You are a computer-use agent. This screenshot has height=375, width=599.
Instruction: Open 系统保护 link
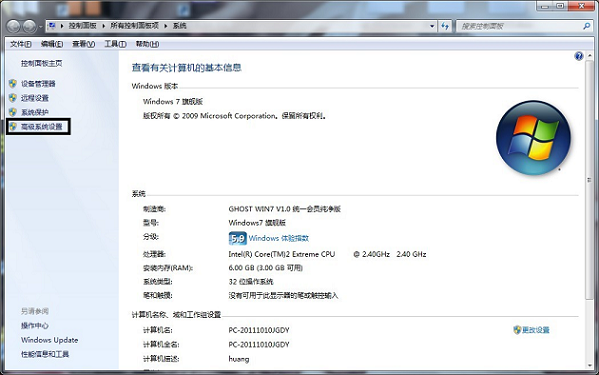tap(35, 112)
